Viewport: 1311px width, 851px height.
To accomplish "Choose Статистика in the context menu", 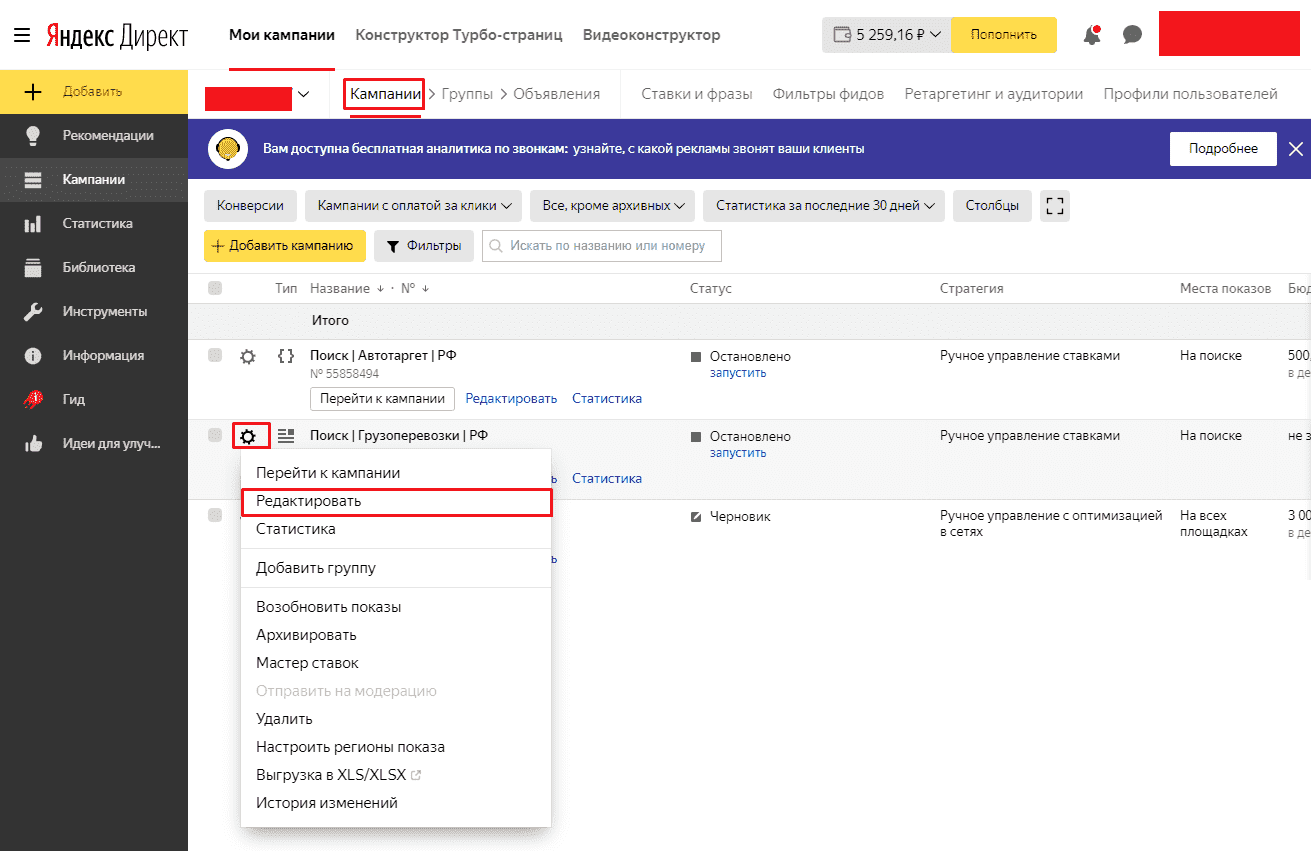I will (396, 529).
